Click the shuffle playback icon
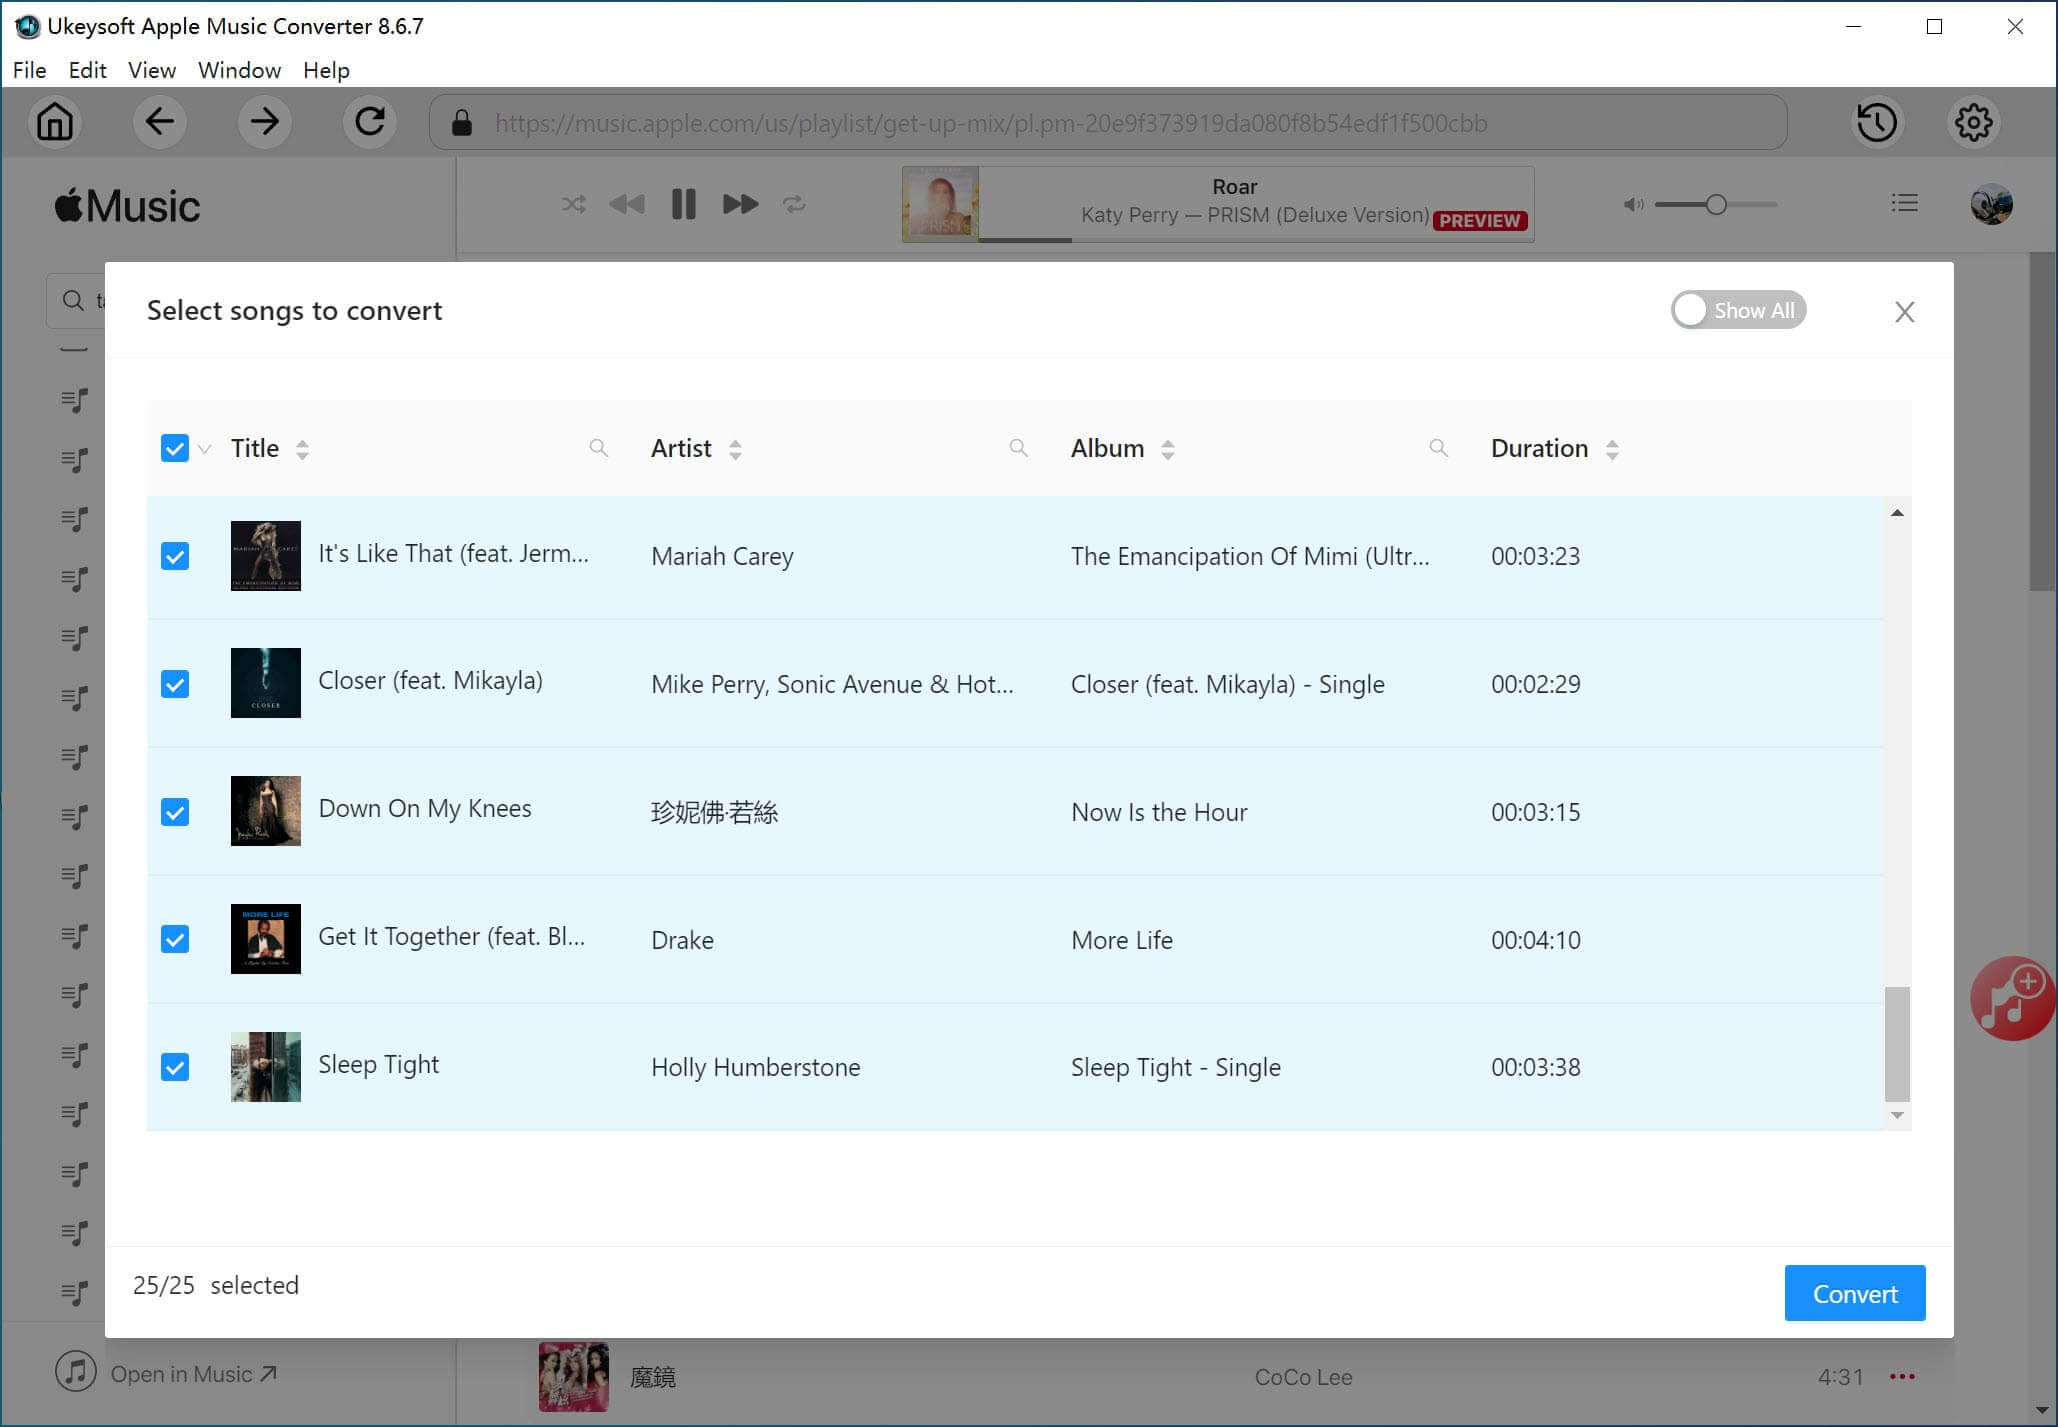The image size is (2058, 1427). pyautogui.click(x=572, y=203)
